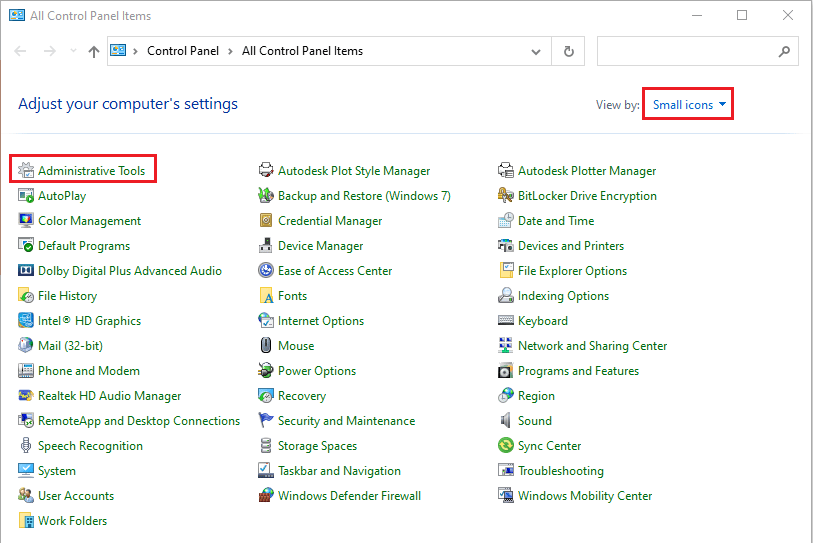The height and width of the screenshot is (543, 813).
Task: Open the Mouse icon
Action: tap(265, 345)
